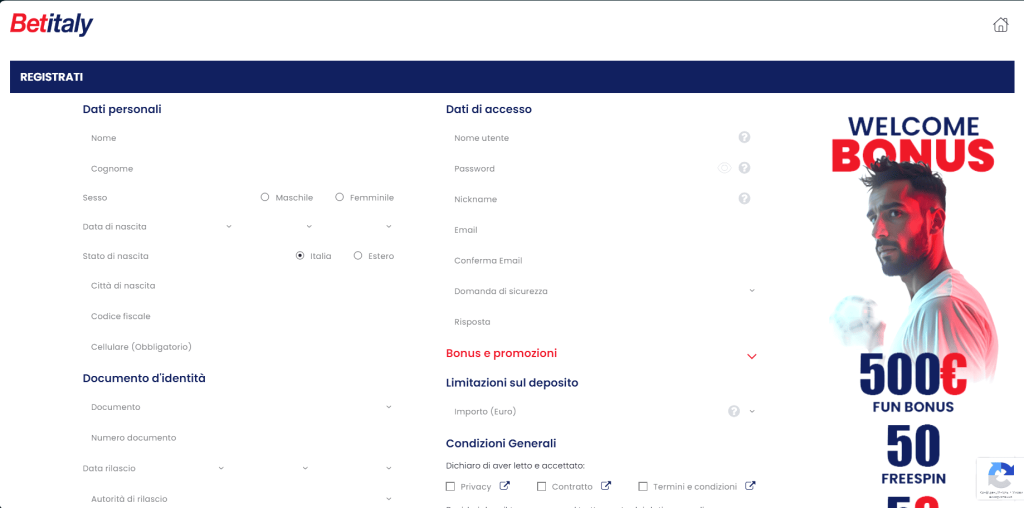The width and height of the screenshot is (1024, 508).
Task: Check the Privacy checkbox
Action: click(x=450, y=487)
